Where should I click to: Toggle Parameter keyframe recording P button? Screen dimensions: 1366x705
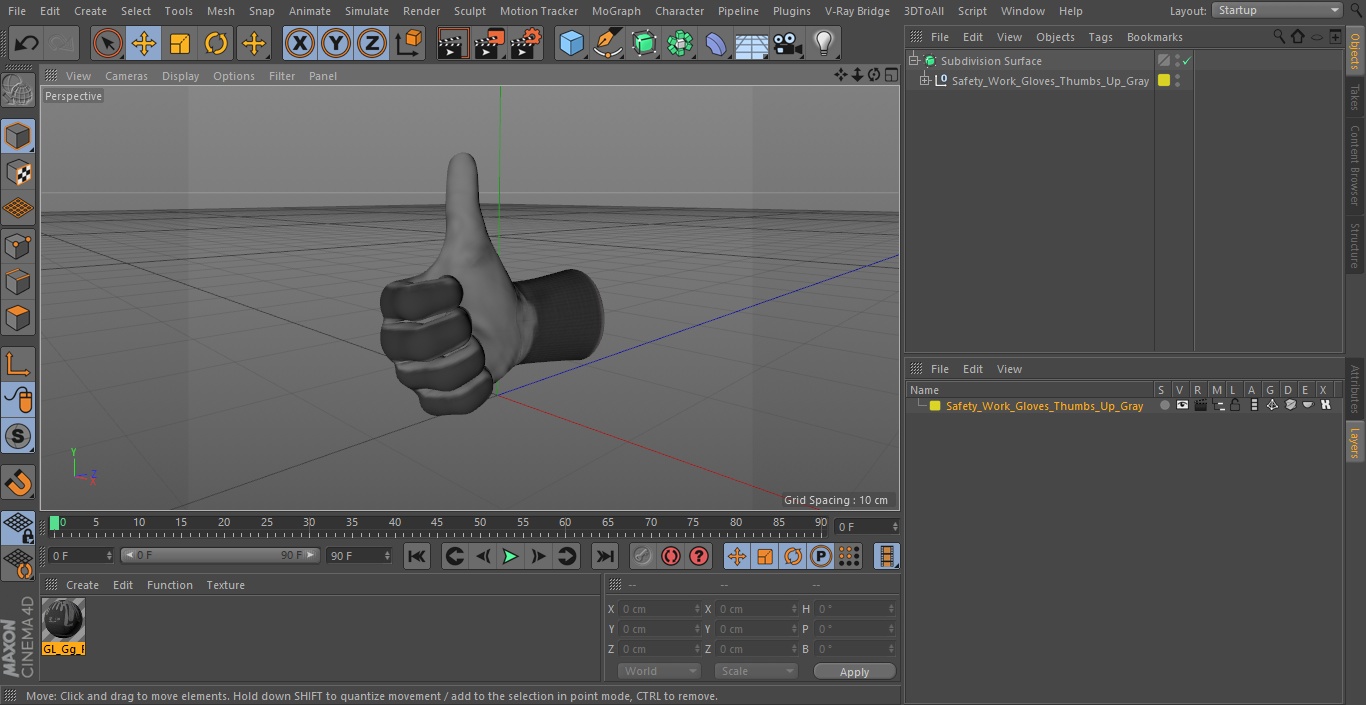click(821, 556)
